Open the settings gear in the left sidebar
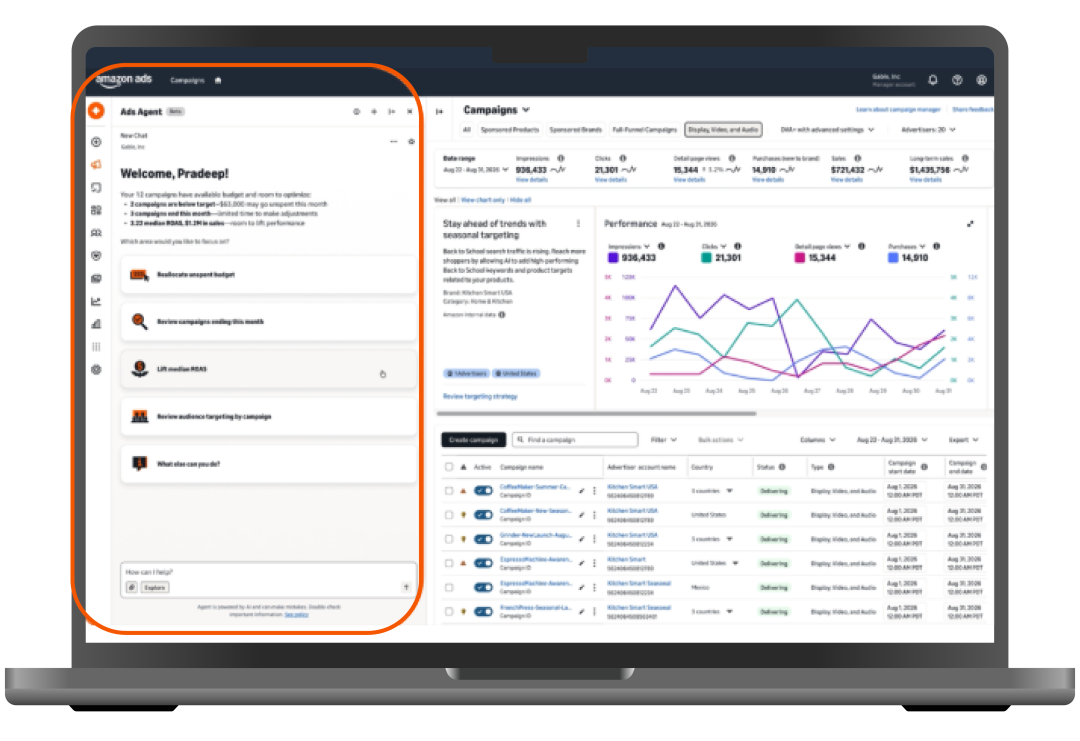The height and width of the screenshot is (741, 1080). tap(96, 370)
